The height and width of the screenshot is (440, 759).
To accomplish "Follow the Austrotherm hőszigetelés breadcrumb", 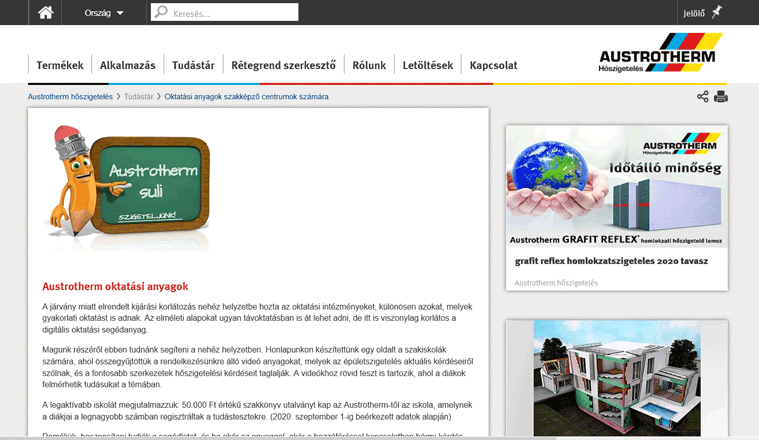I will [70, 97].
